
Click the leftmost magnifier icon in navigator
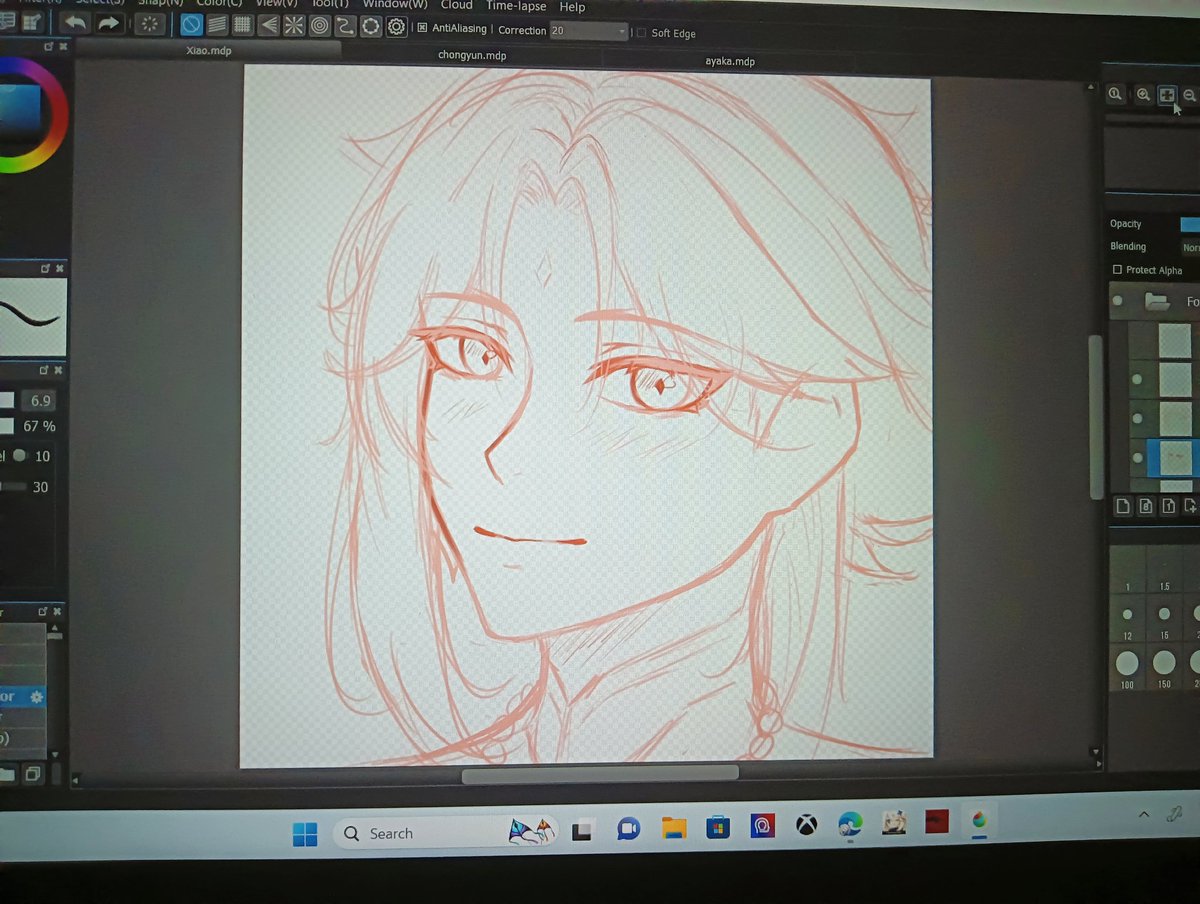click(x=1115, y=94)
